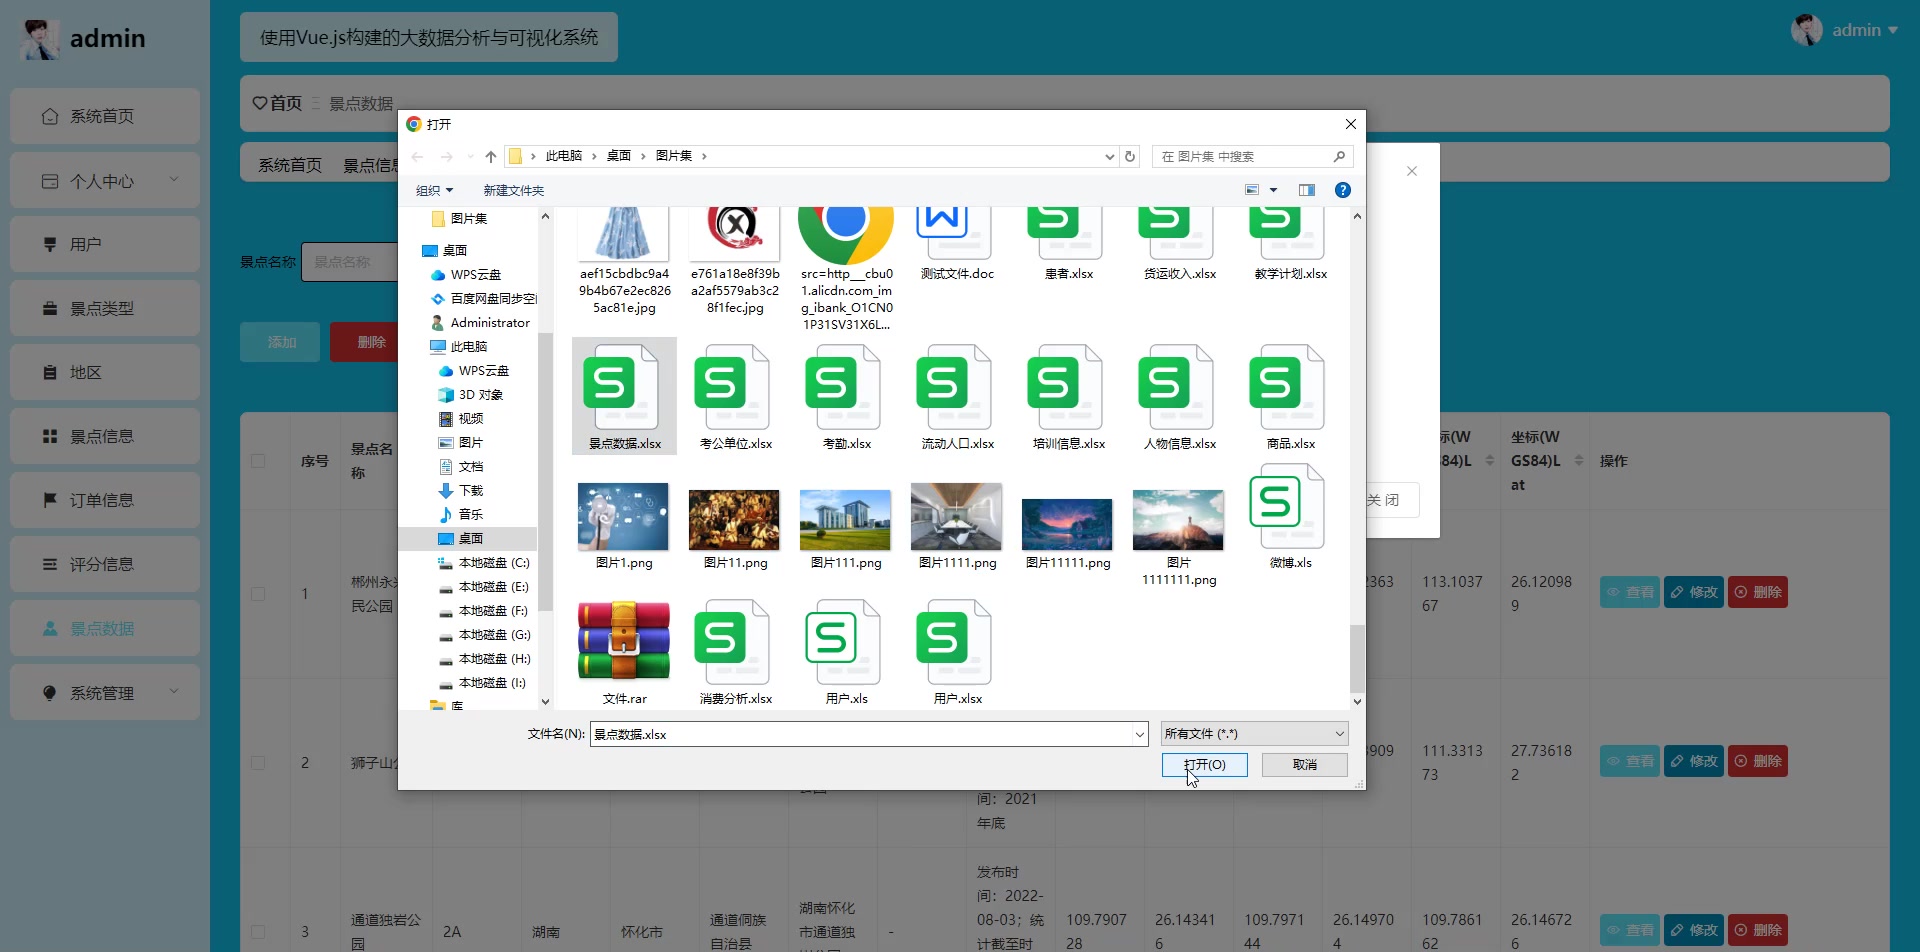This screenshot has width=1920, height=952.
Task: Tick the checkbox for row 1
Action: [258, 593]
